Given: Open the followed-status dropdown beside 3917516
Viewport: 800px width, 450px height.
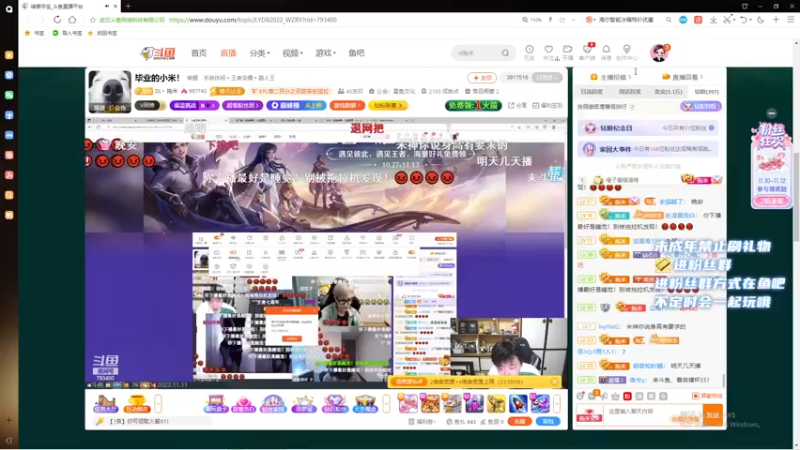Looking at the screenshot, I should tap(546, 78).
